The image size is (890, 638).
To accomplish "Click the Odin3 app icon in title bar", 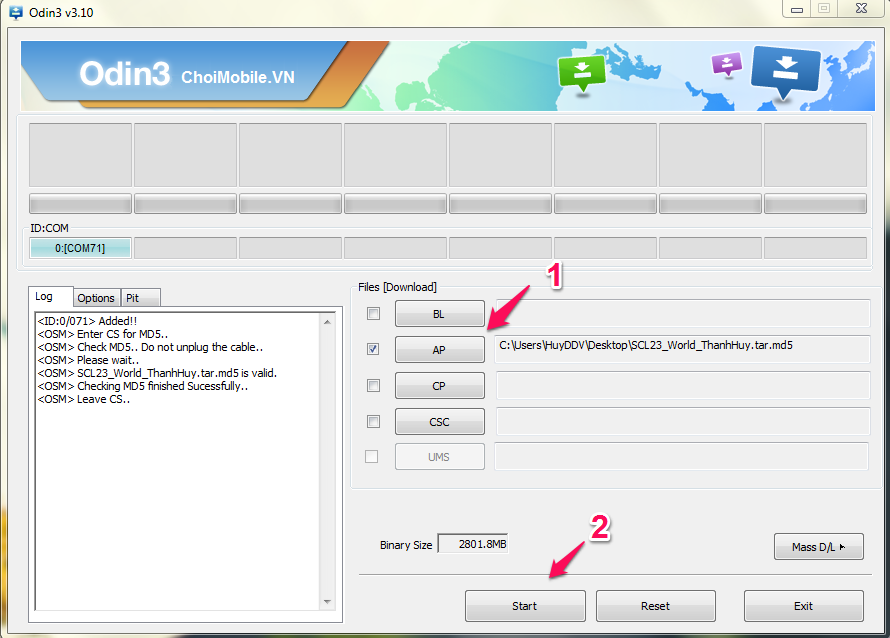I will [x=16, y=12].
